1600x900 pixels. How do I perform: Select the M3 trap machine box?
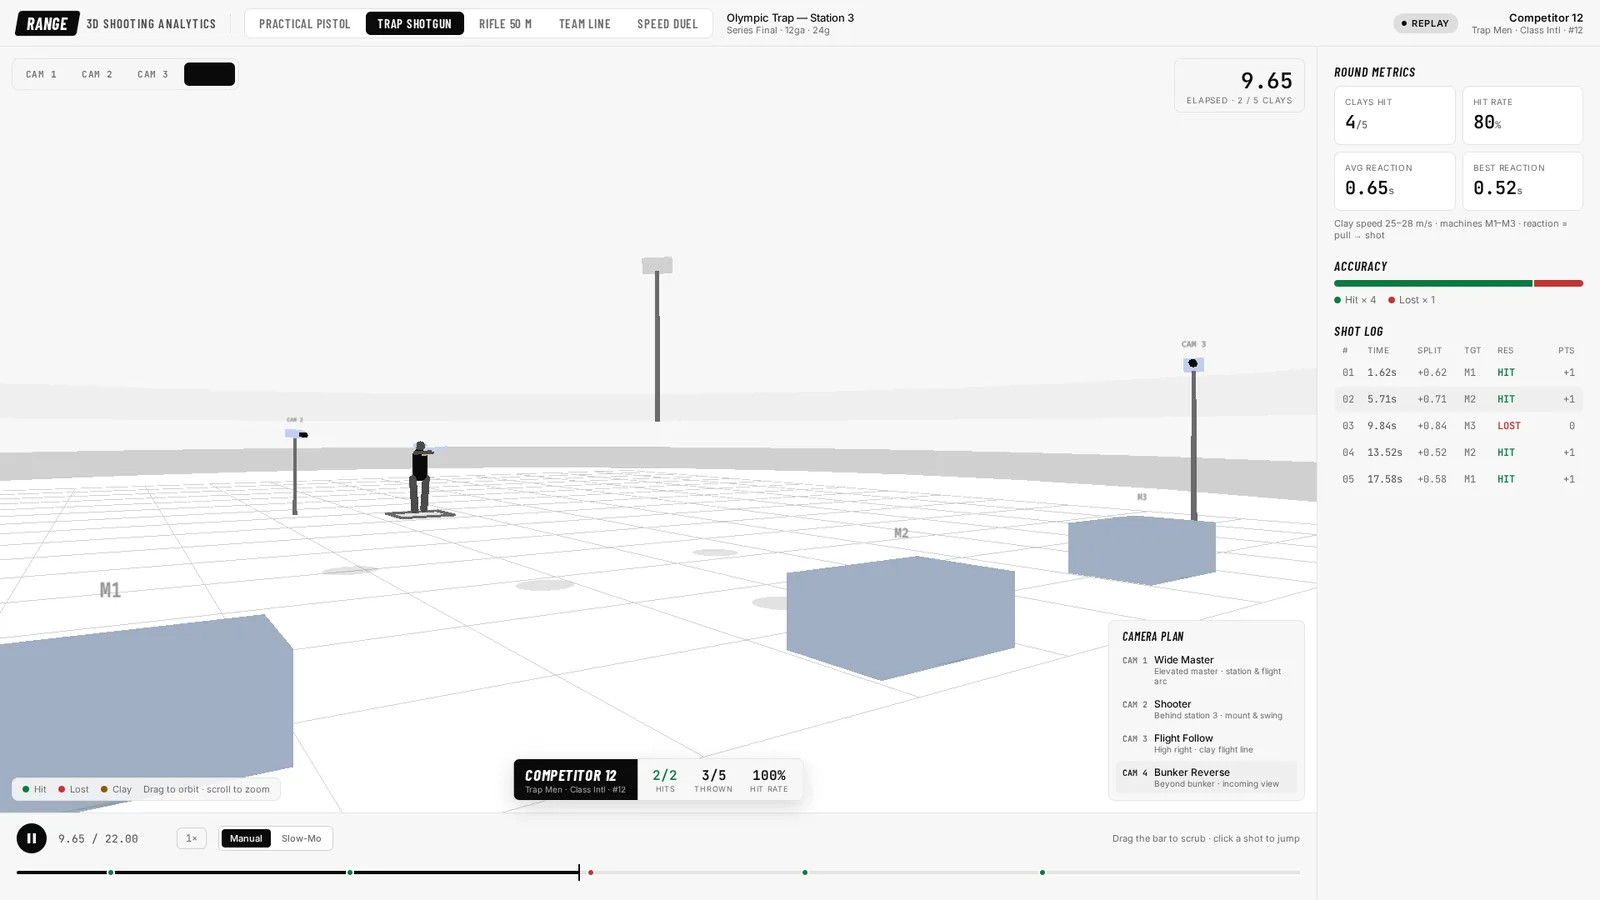pyautogui.click(x=1142, y=549)
